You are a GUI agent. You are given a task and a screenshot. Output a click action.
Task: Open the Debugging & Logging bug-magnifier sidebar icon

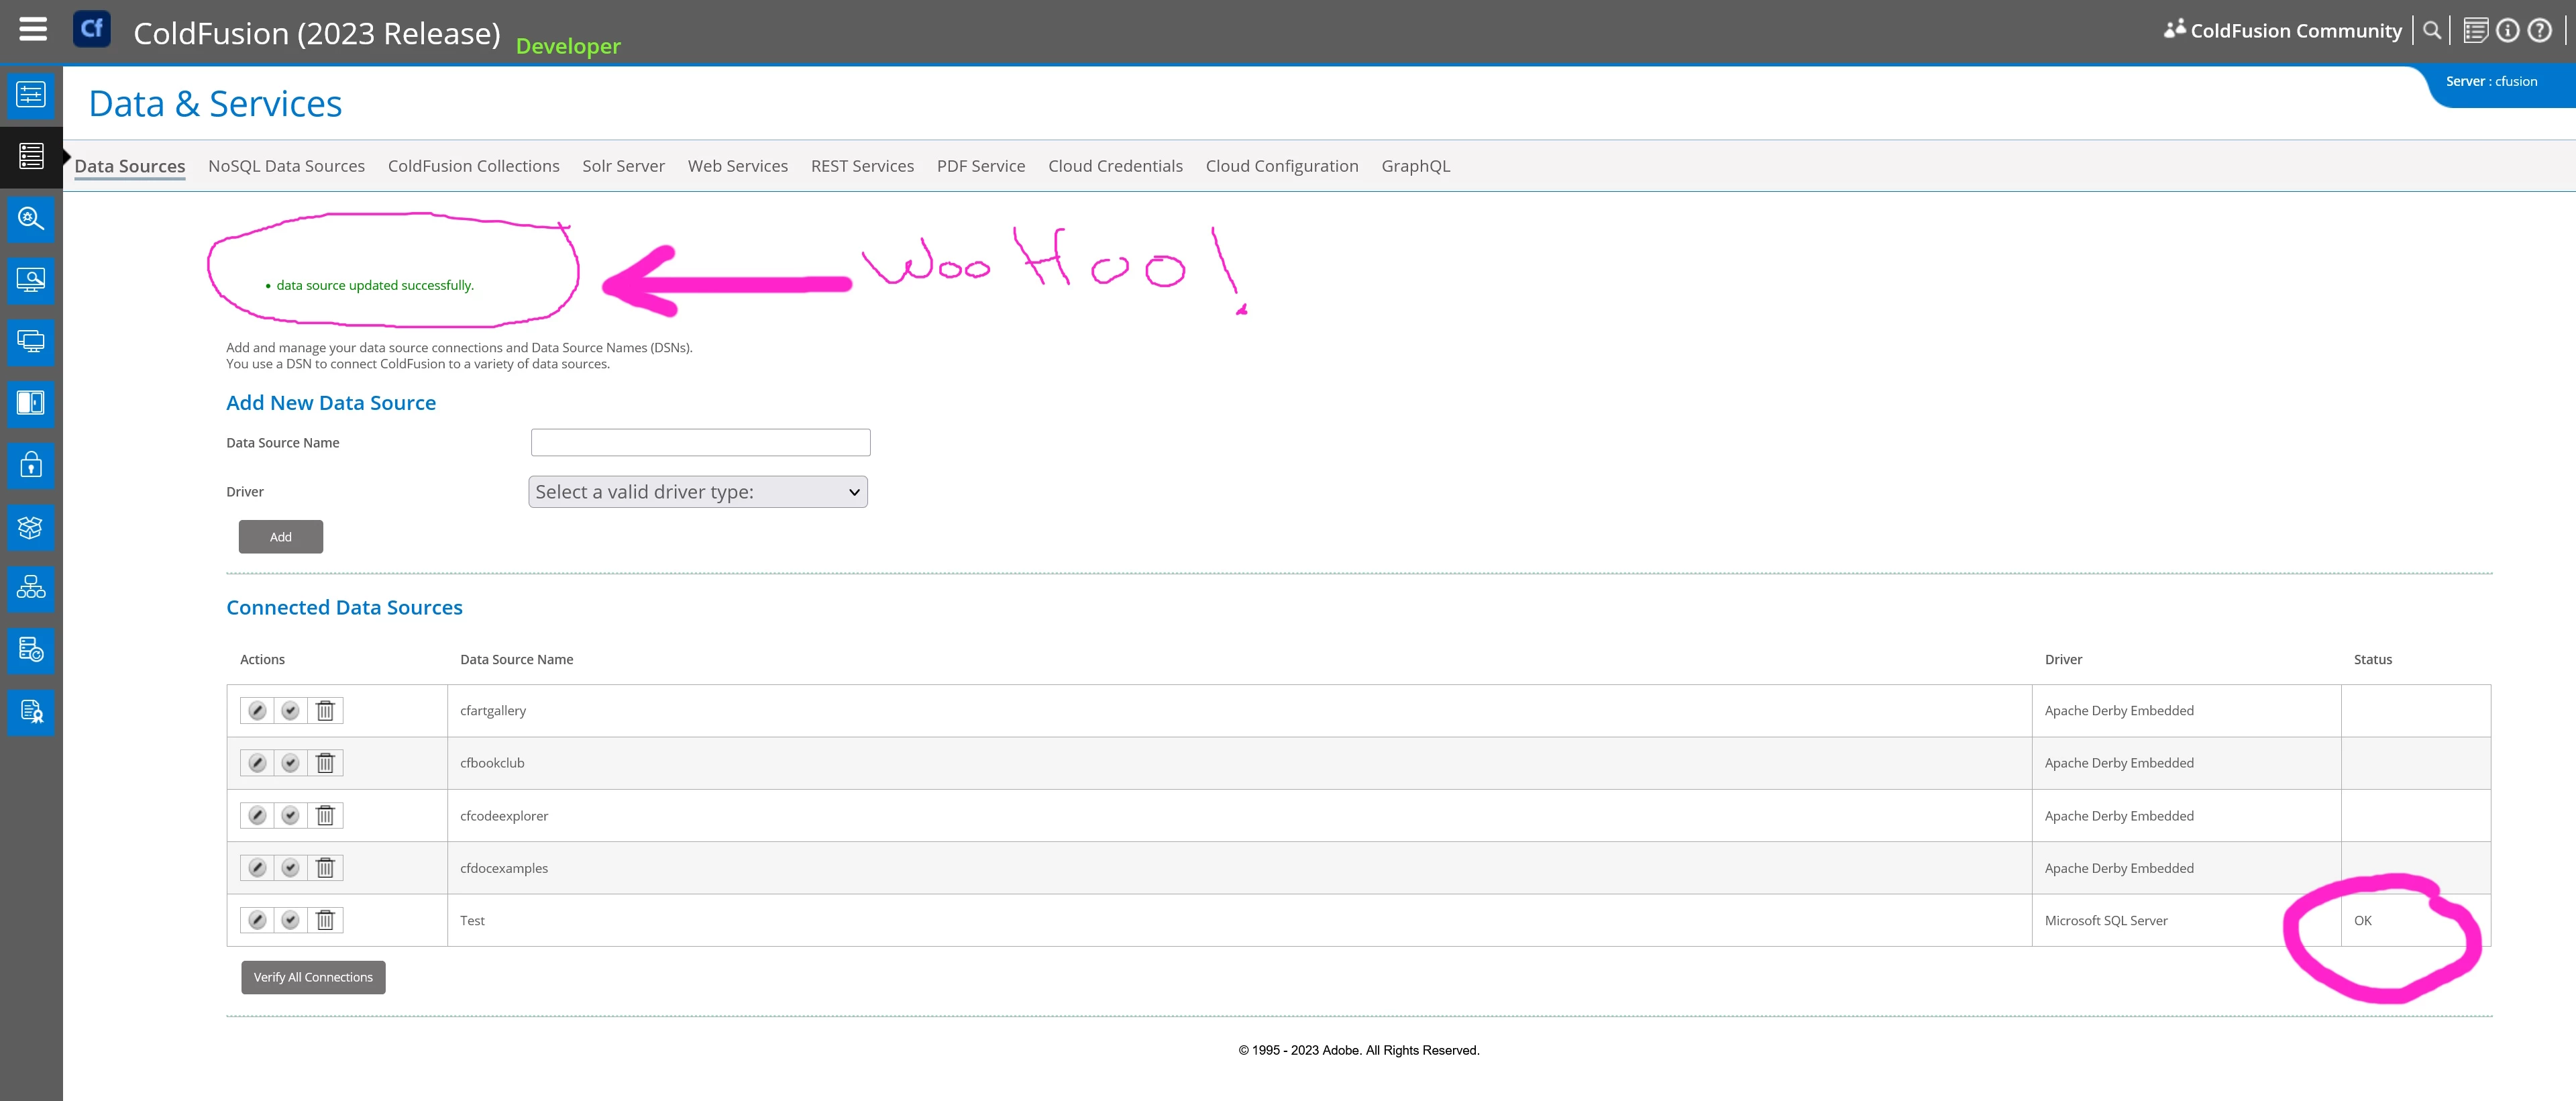coord(31,218)
